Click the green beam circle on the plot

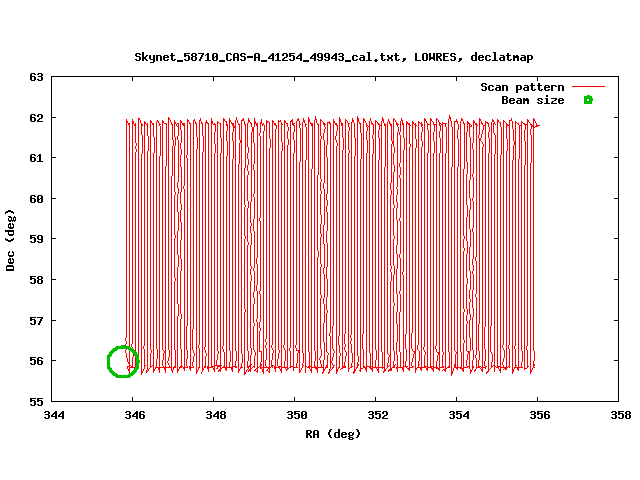(123, 362)
